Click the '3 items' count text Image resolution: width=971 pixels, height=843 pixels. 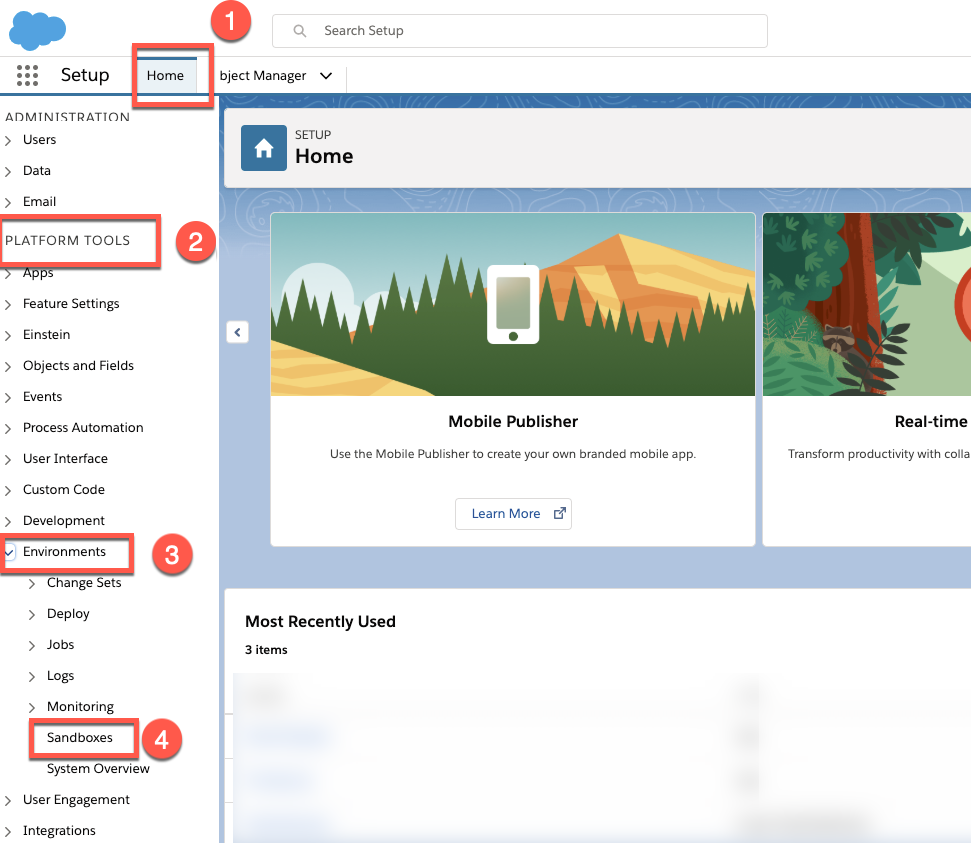[266, 650]
